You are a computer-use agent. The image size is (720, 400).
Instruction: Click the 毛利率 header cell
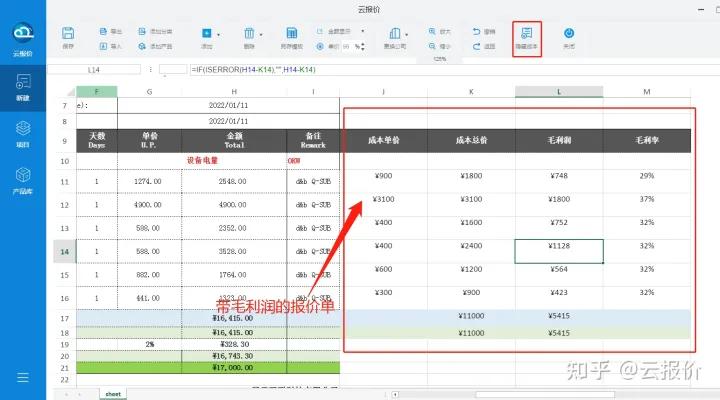(x=647, y=140)
